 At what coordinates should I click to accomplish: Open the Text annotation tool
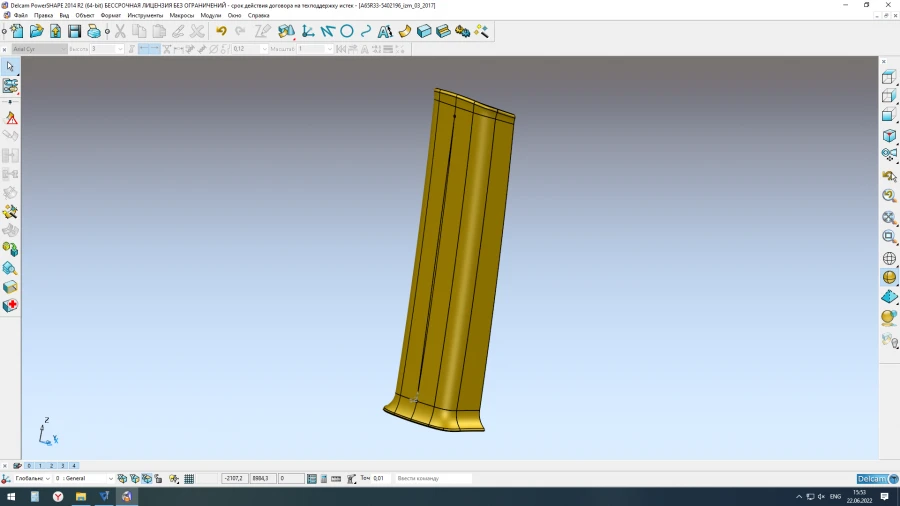(385, 31)
